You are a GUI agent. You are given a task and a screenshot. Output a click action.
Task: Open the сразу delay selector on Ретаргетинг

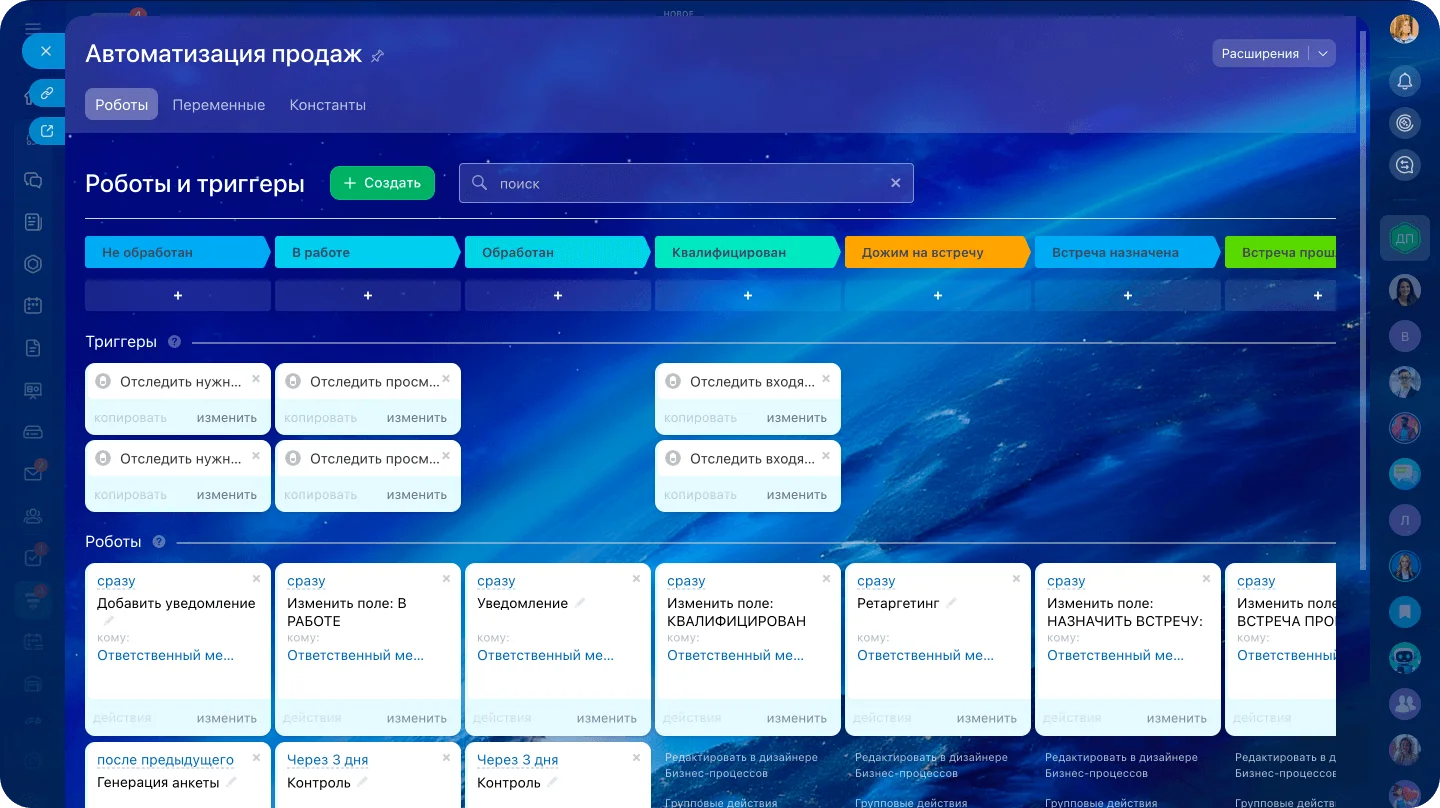coord(876,581)
